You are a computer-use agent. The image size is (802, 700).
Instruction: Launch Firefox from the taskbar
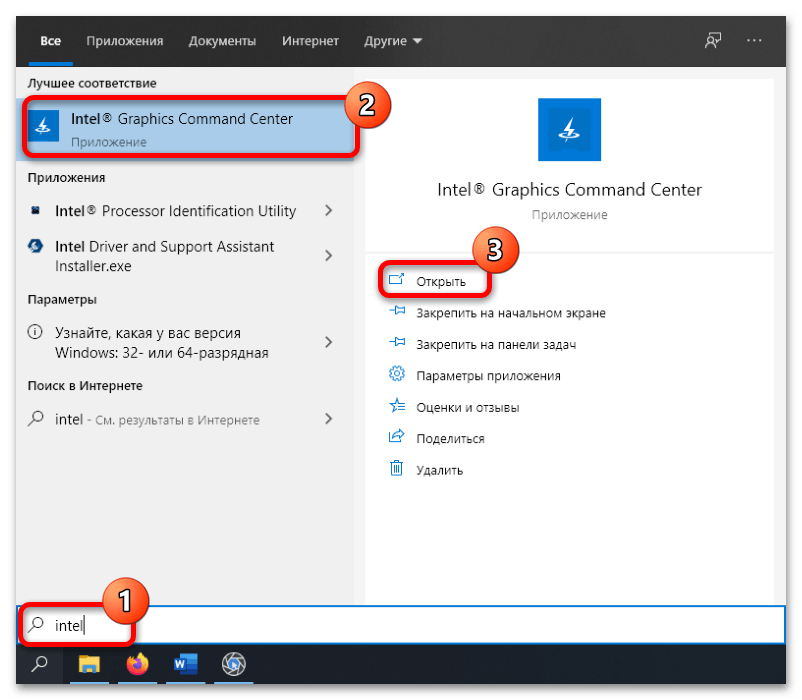pos(137,663)
